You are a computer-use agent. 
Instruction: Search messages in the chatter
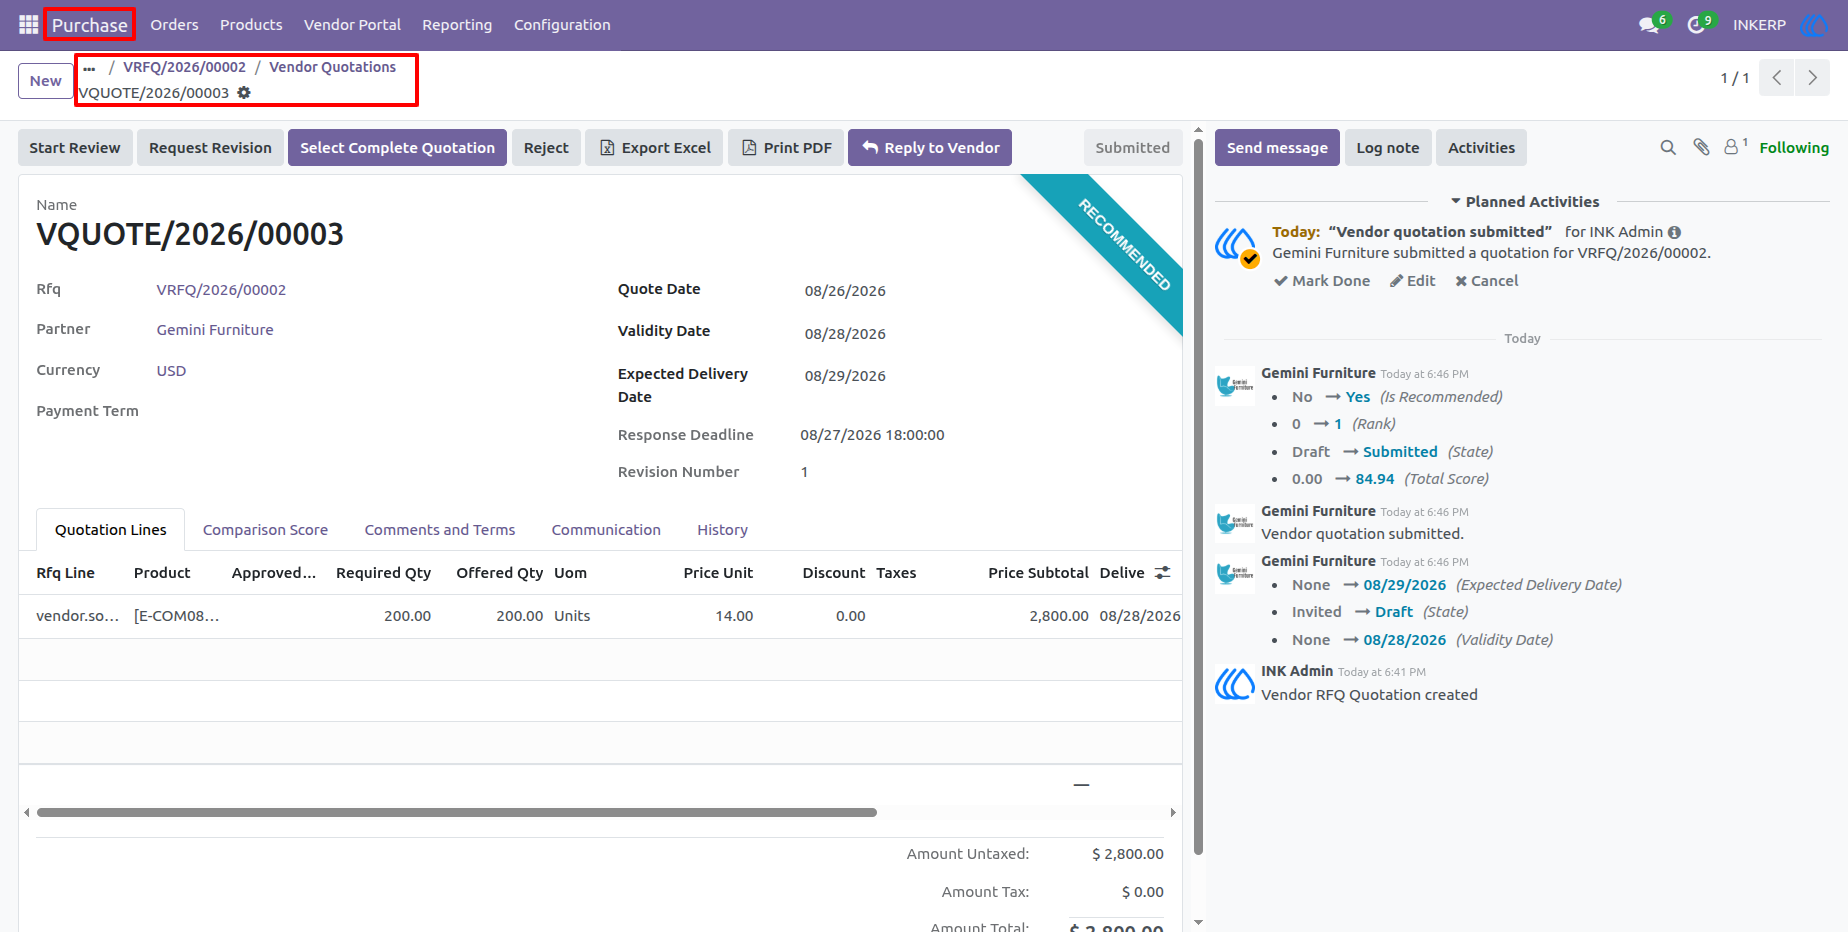(x=1668, y=148)
